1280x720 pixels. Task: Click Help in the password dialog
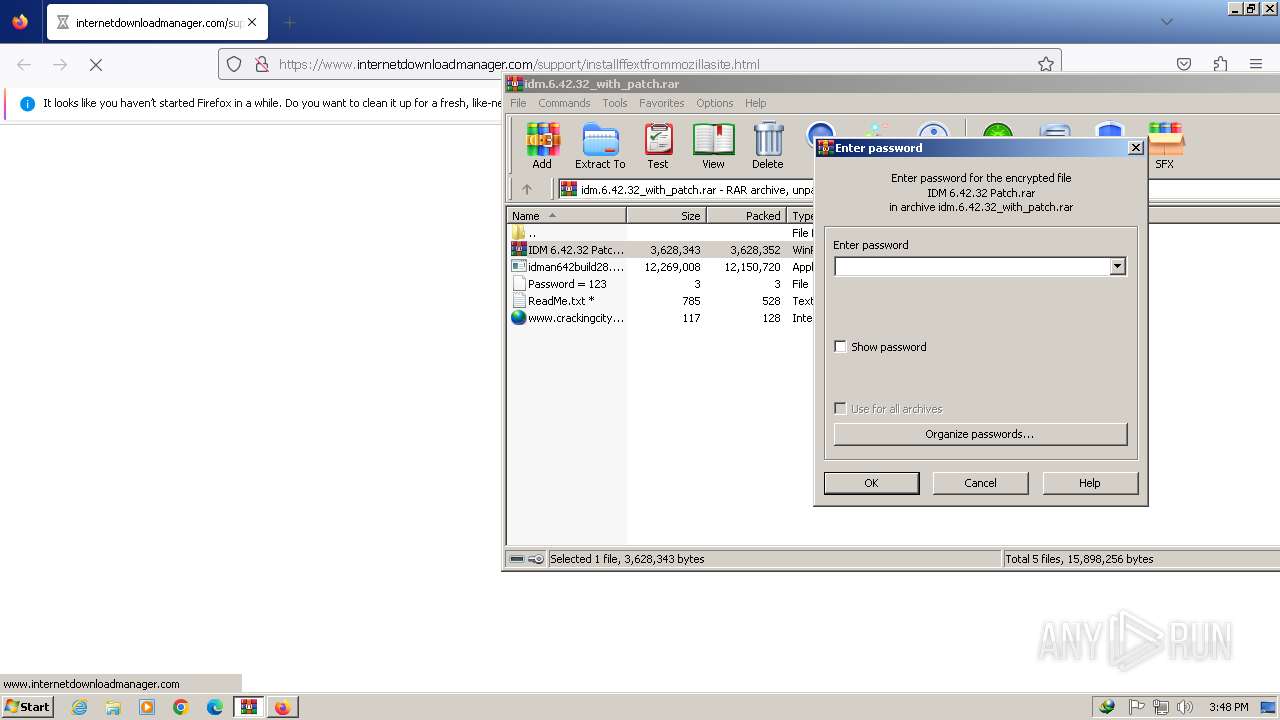(x=1090, y=483)
